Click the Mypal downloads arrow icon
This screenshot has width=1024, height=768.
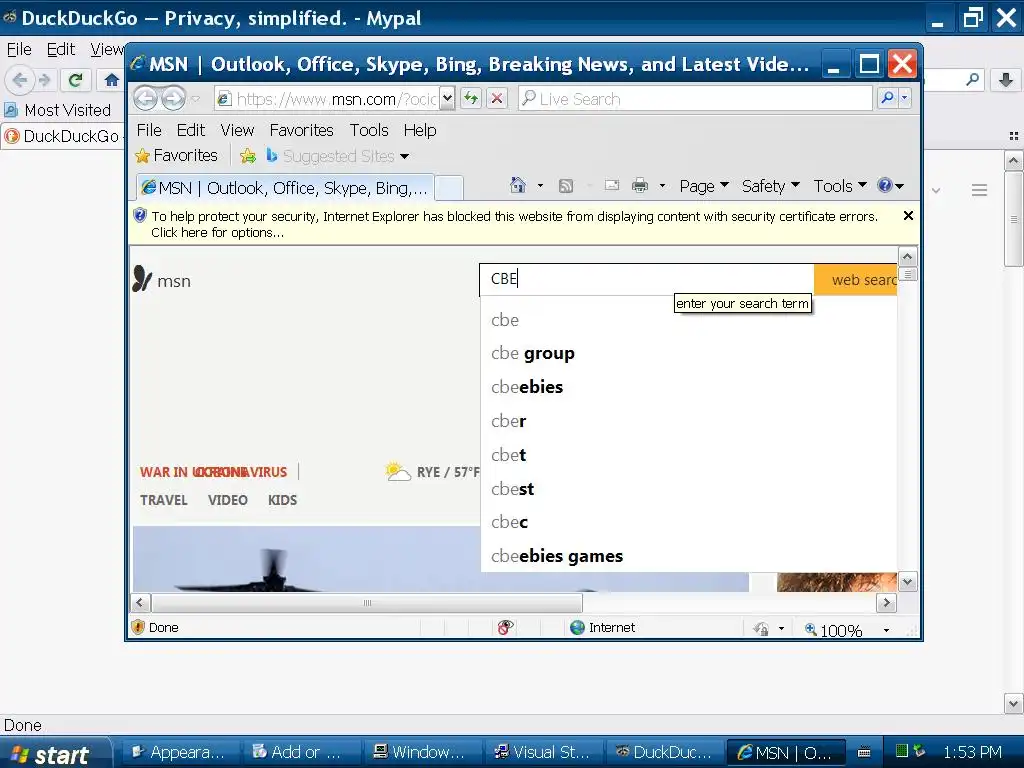click(x=1006, y=80)
